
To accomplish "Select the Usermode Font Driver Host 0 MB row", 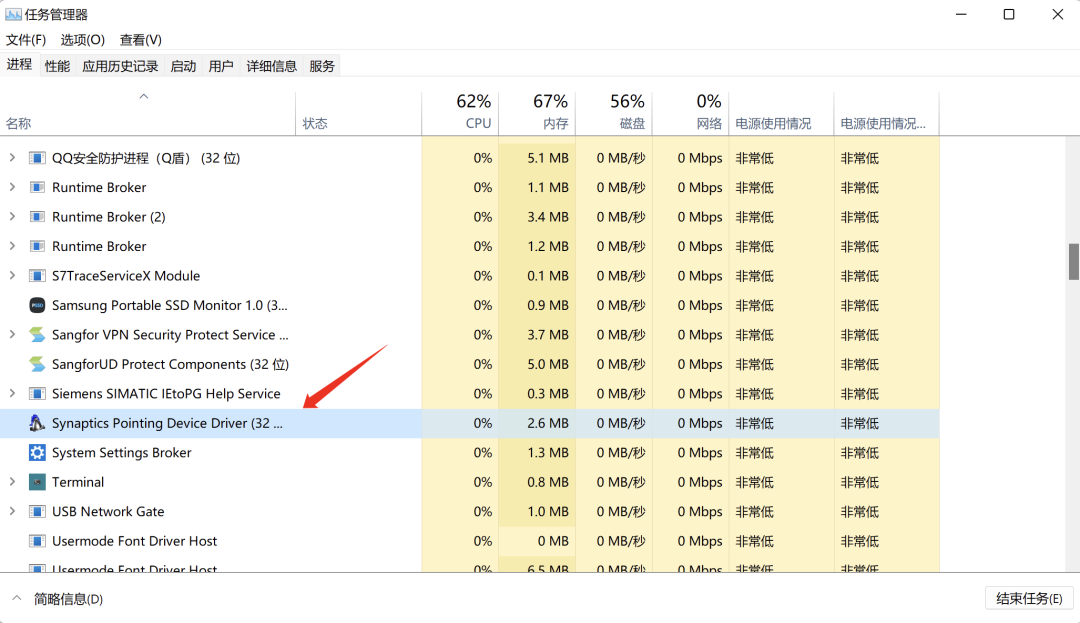I will (x=470, y=541).
